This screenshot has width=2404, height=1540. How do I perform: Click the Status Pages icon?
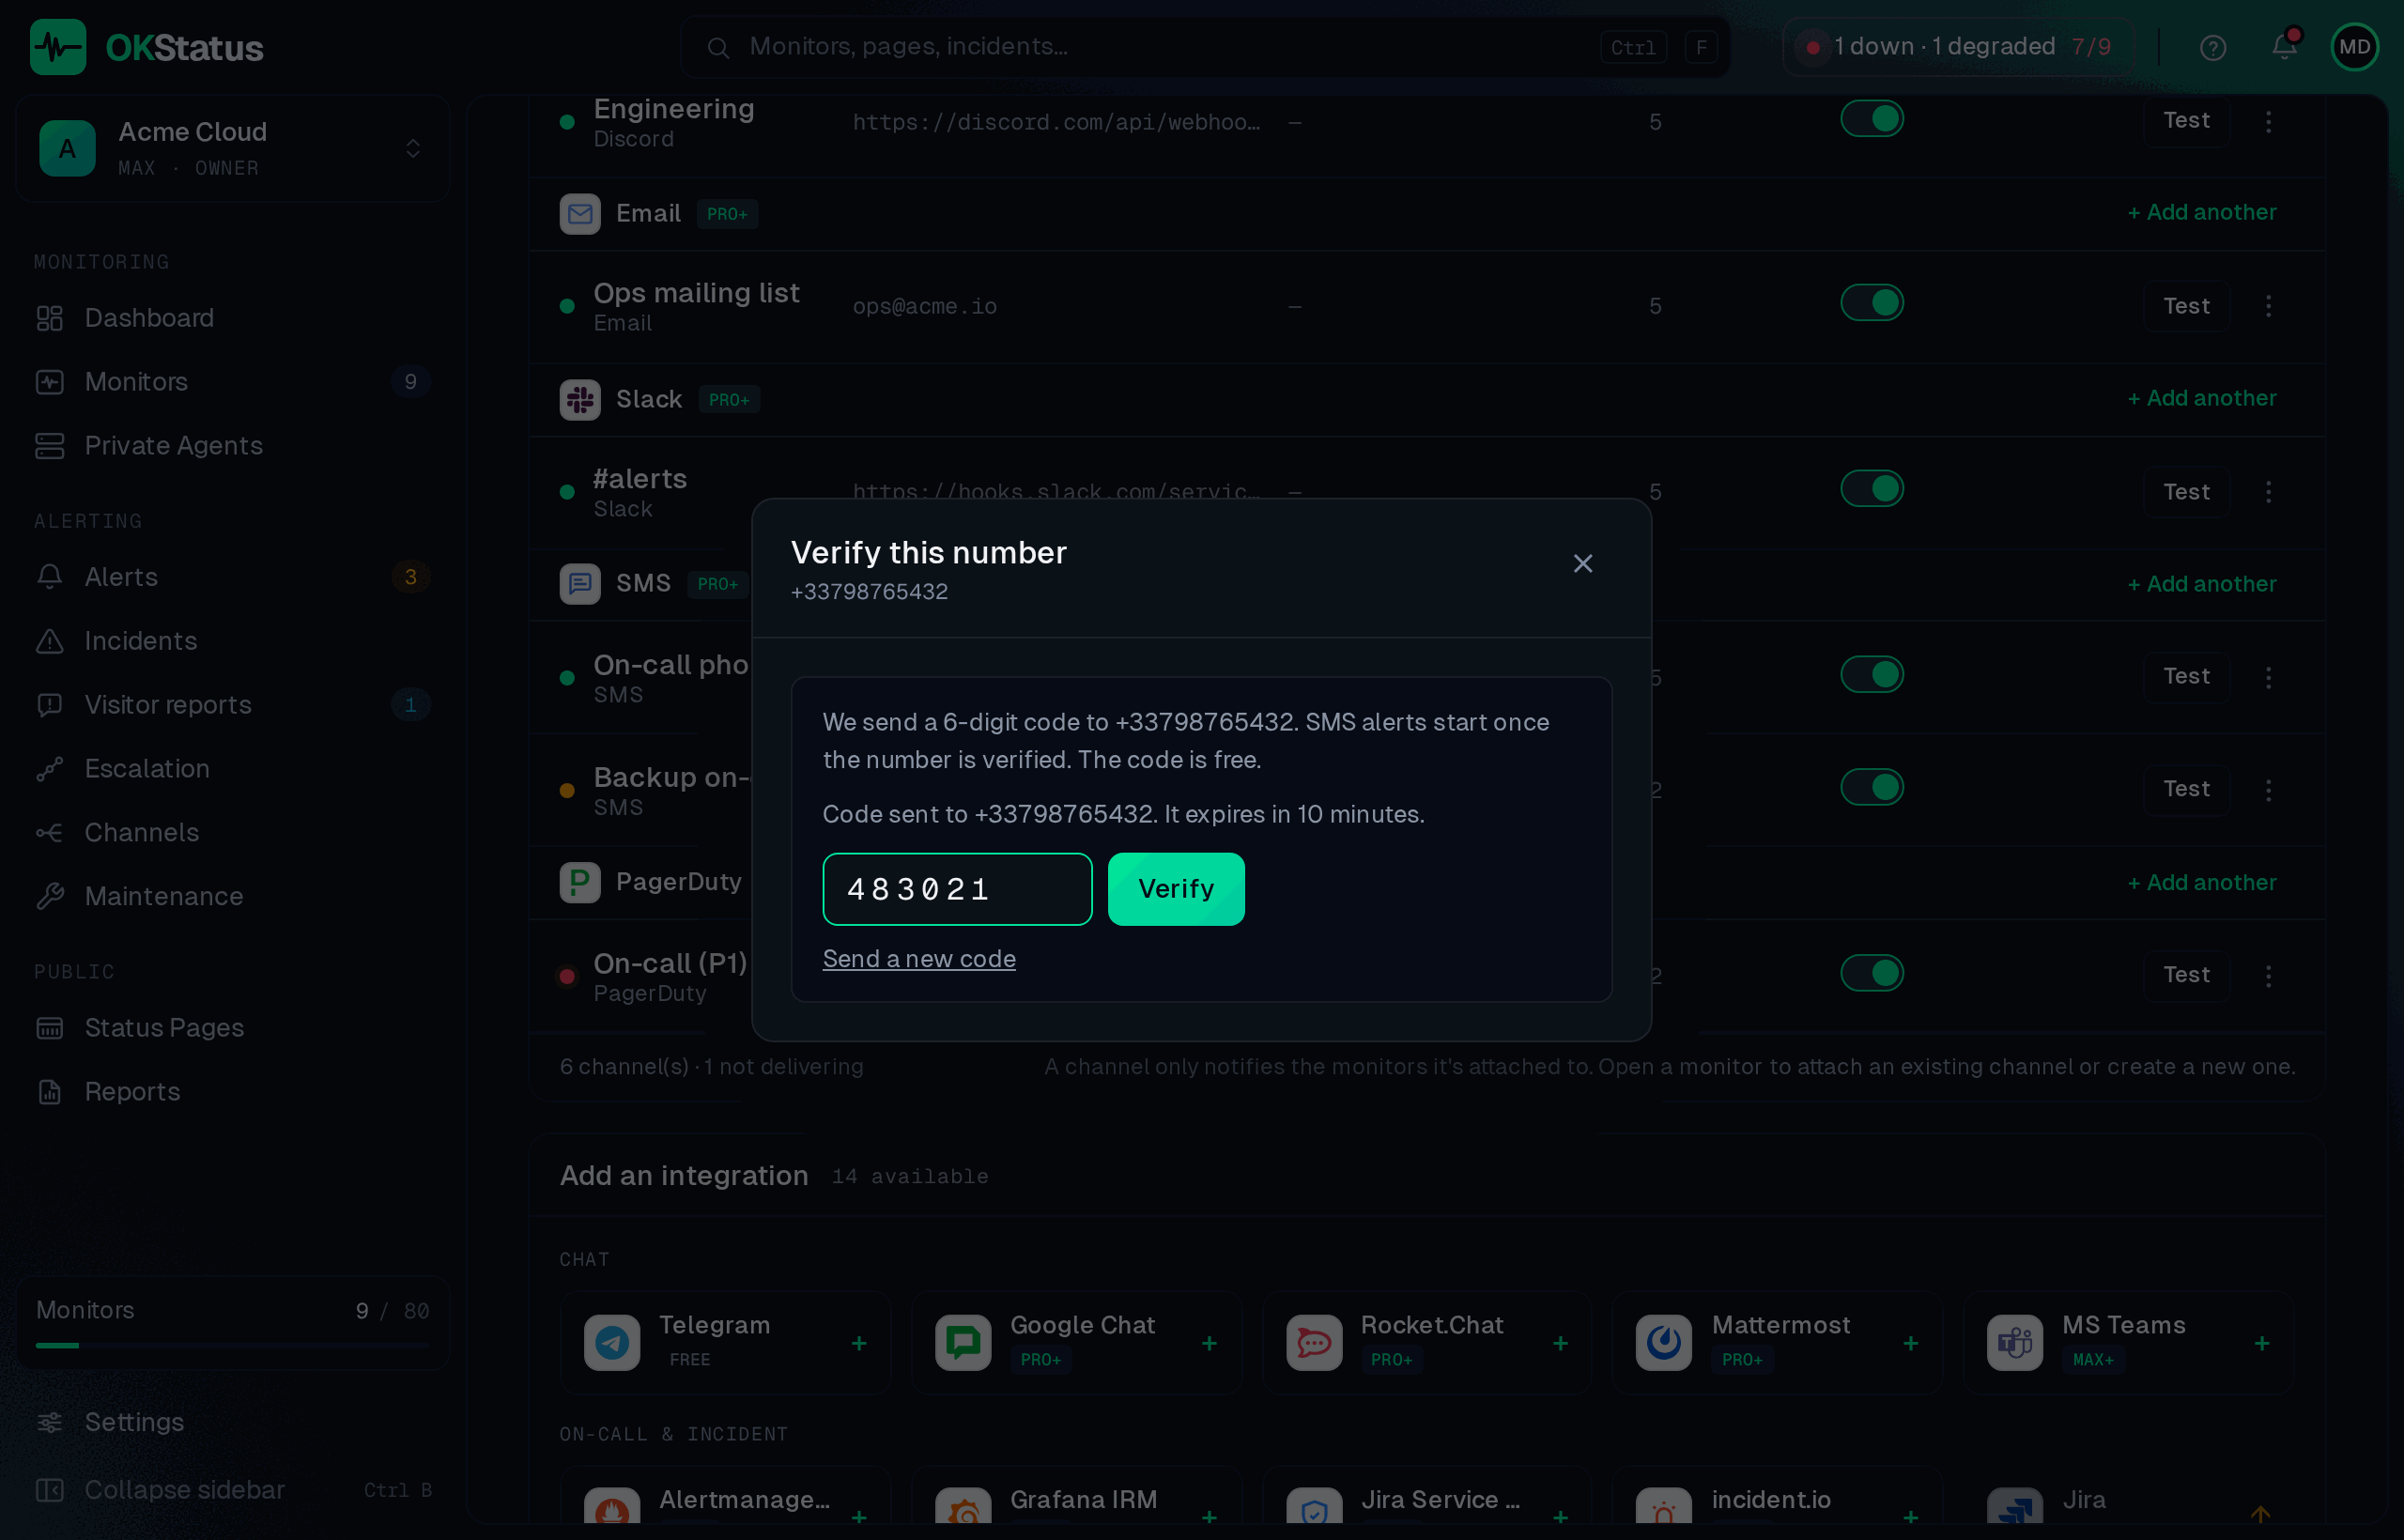[50, 1028]
